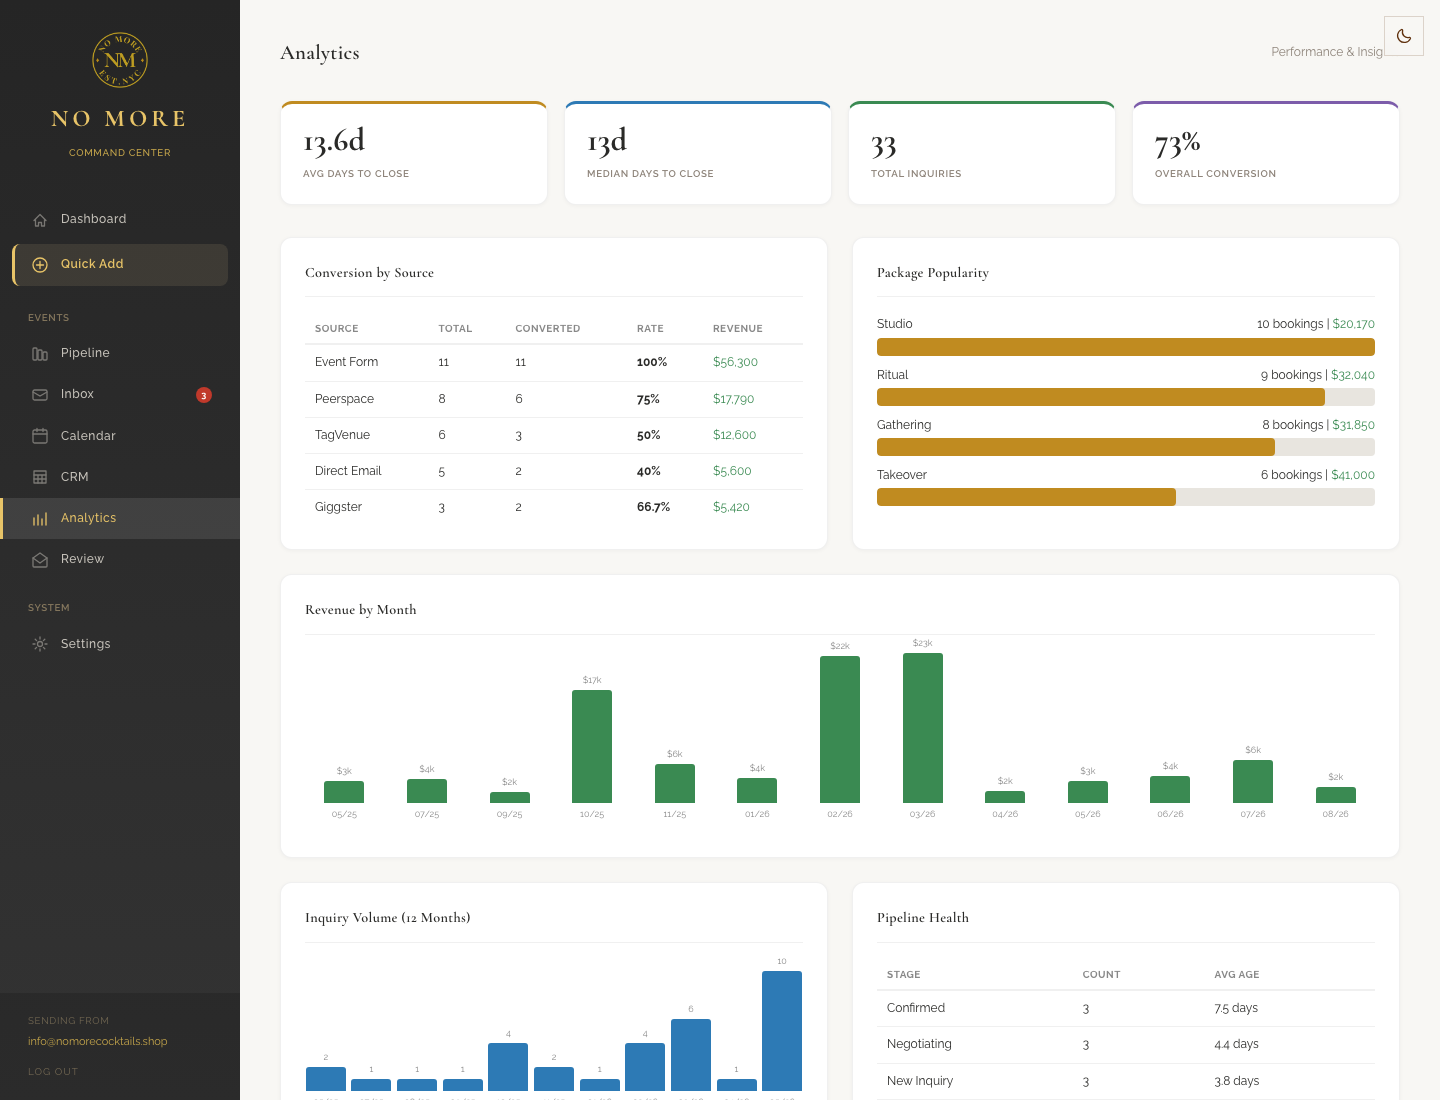Click the Total Inquiries card
1440x1100 pixels.
coord(982,153)
